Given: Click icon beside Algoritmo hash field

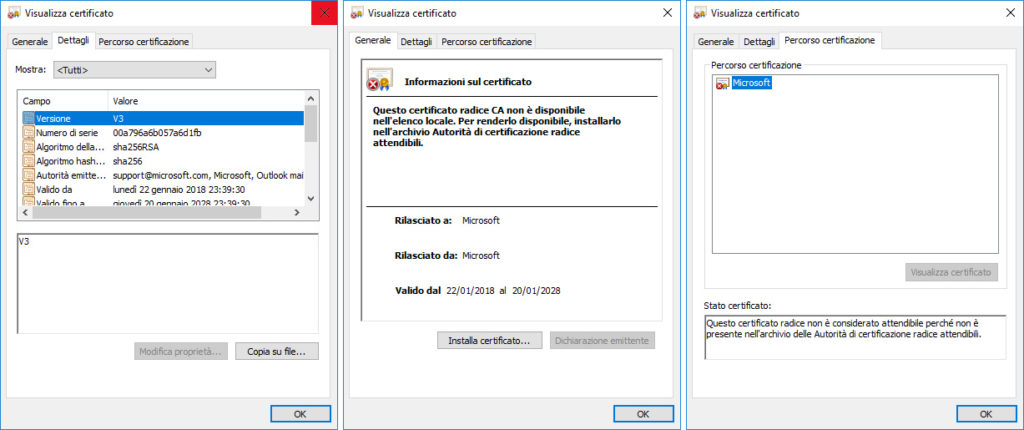Looking at the screenshot, I should (28, 161).
